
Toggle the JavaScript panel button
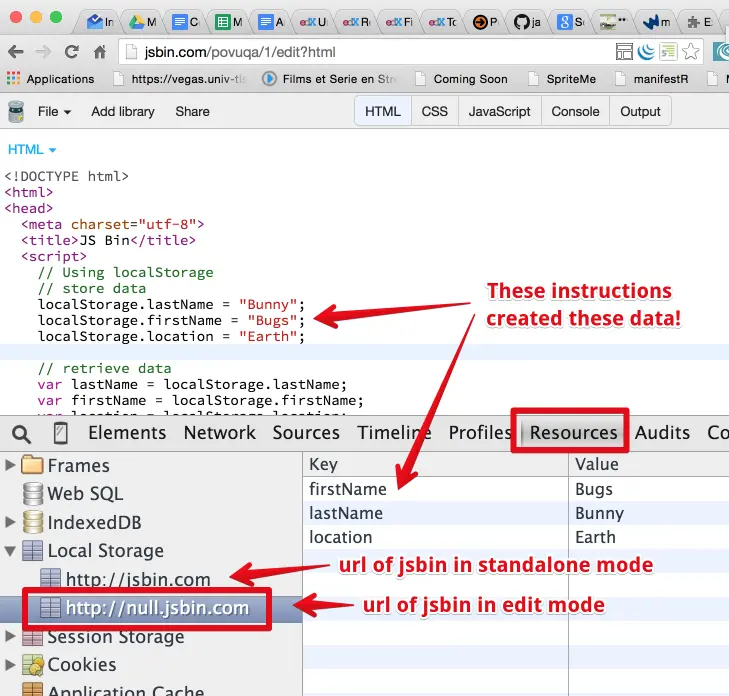(499, 112)
